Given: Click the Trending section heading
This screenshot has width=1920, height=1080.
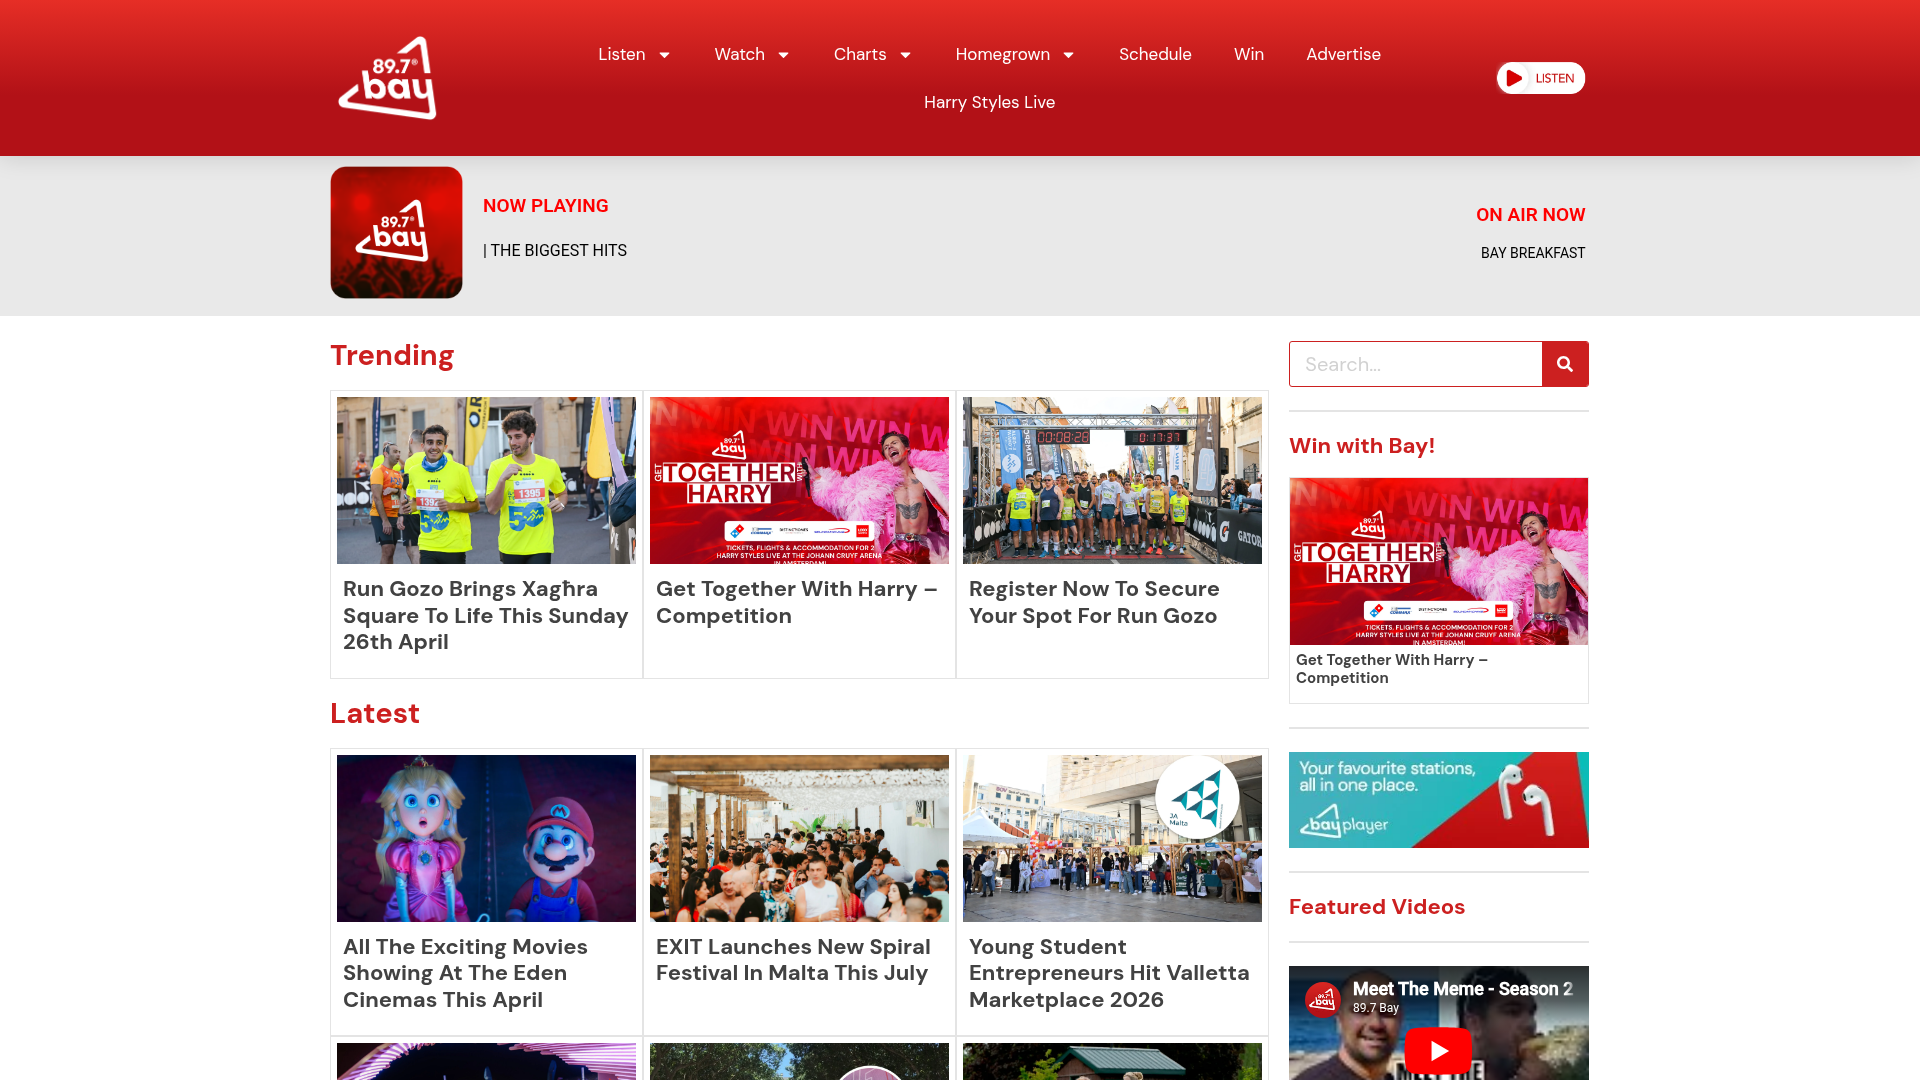Looking at the screenshot, I should point(392,355).
